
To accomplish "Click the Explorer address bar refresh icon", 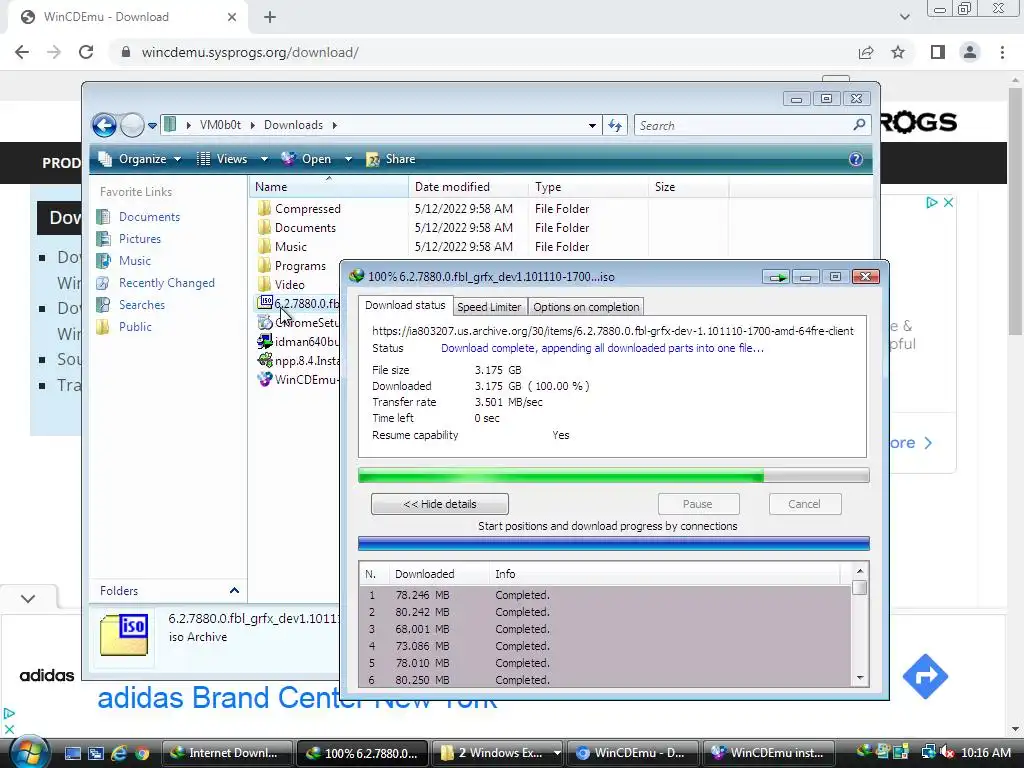I will (x=615, y=125).
